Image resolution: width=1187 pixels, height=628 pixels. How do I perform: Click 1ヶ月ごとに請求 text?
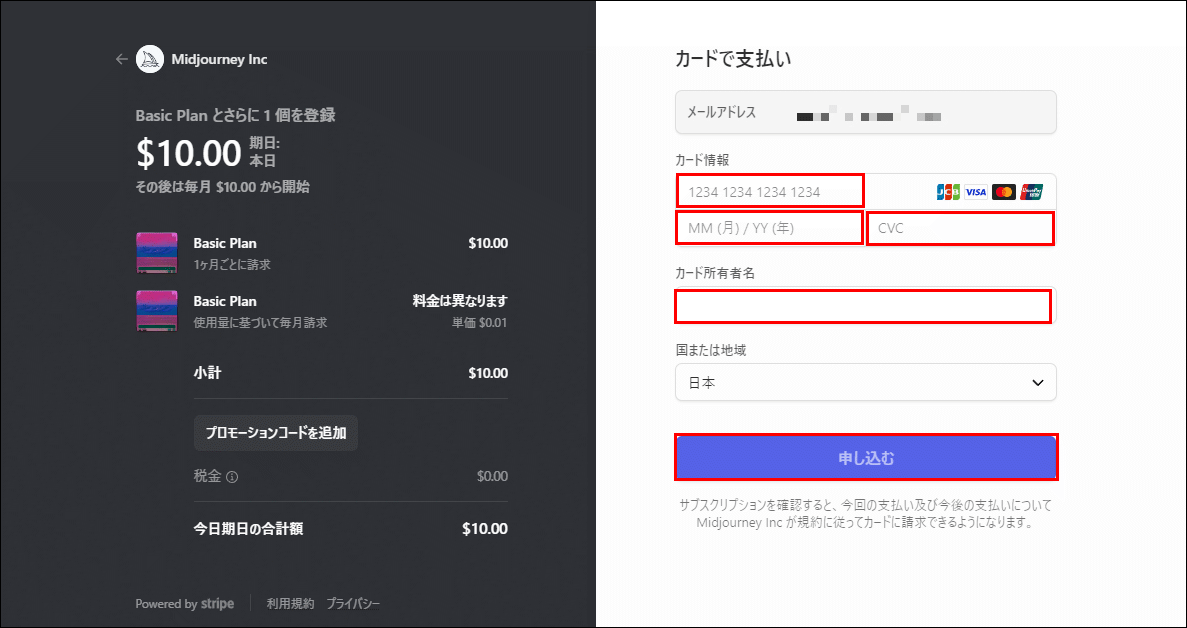click(232, 265)
